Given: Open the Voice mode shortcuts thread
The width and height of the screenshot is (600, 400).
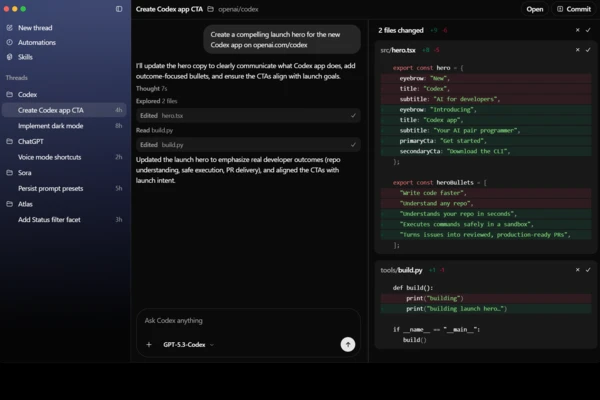Looking at the screenshot, I should click(x=64, y=157).
